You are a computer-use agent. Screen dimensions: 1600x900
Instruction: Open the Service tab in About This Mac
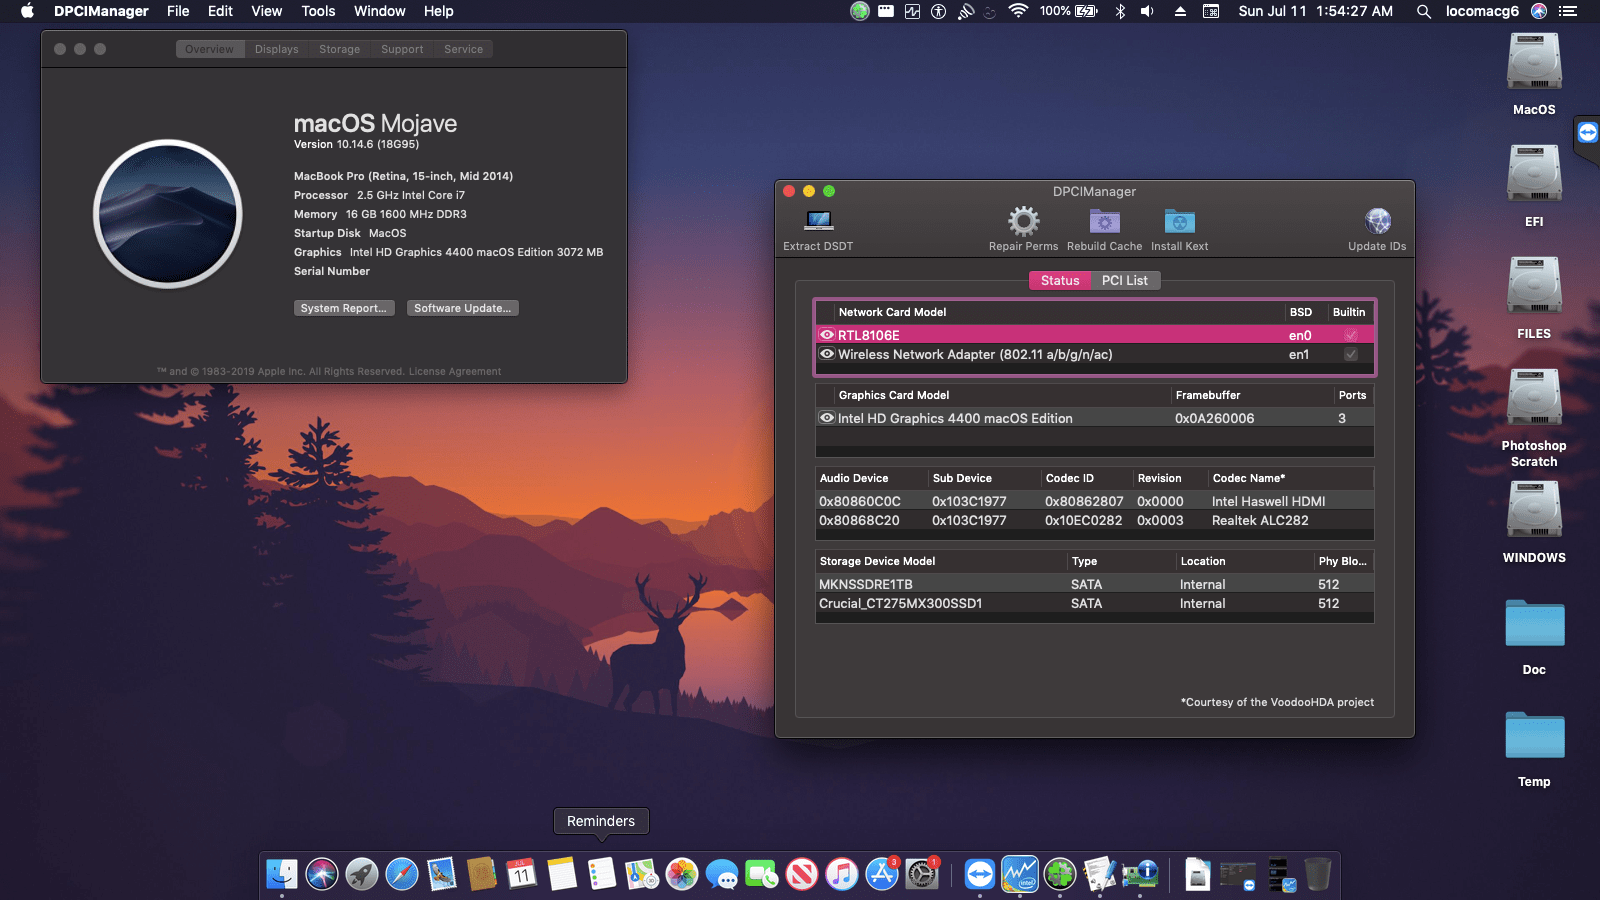[463, 49]
